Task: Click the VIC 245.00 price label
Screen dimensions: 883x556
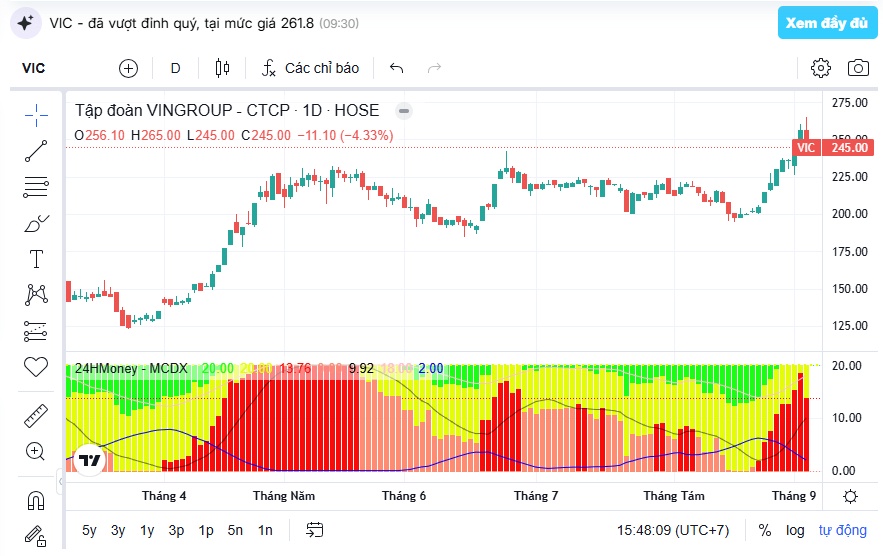Action: pyautogui.click(x=834, y=148)
